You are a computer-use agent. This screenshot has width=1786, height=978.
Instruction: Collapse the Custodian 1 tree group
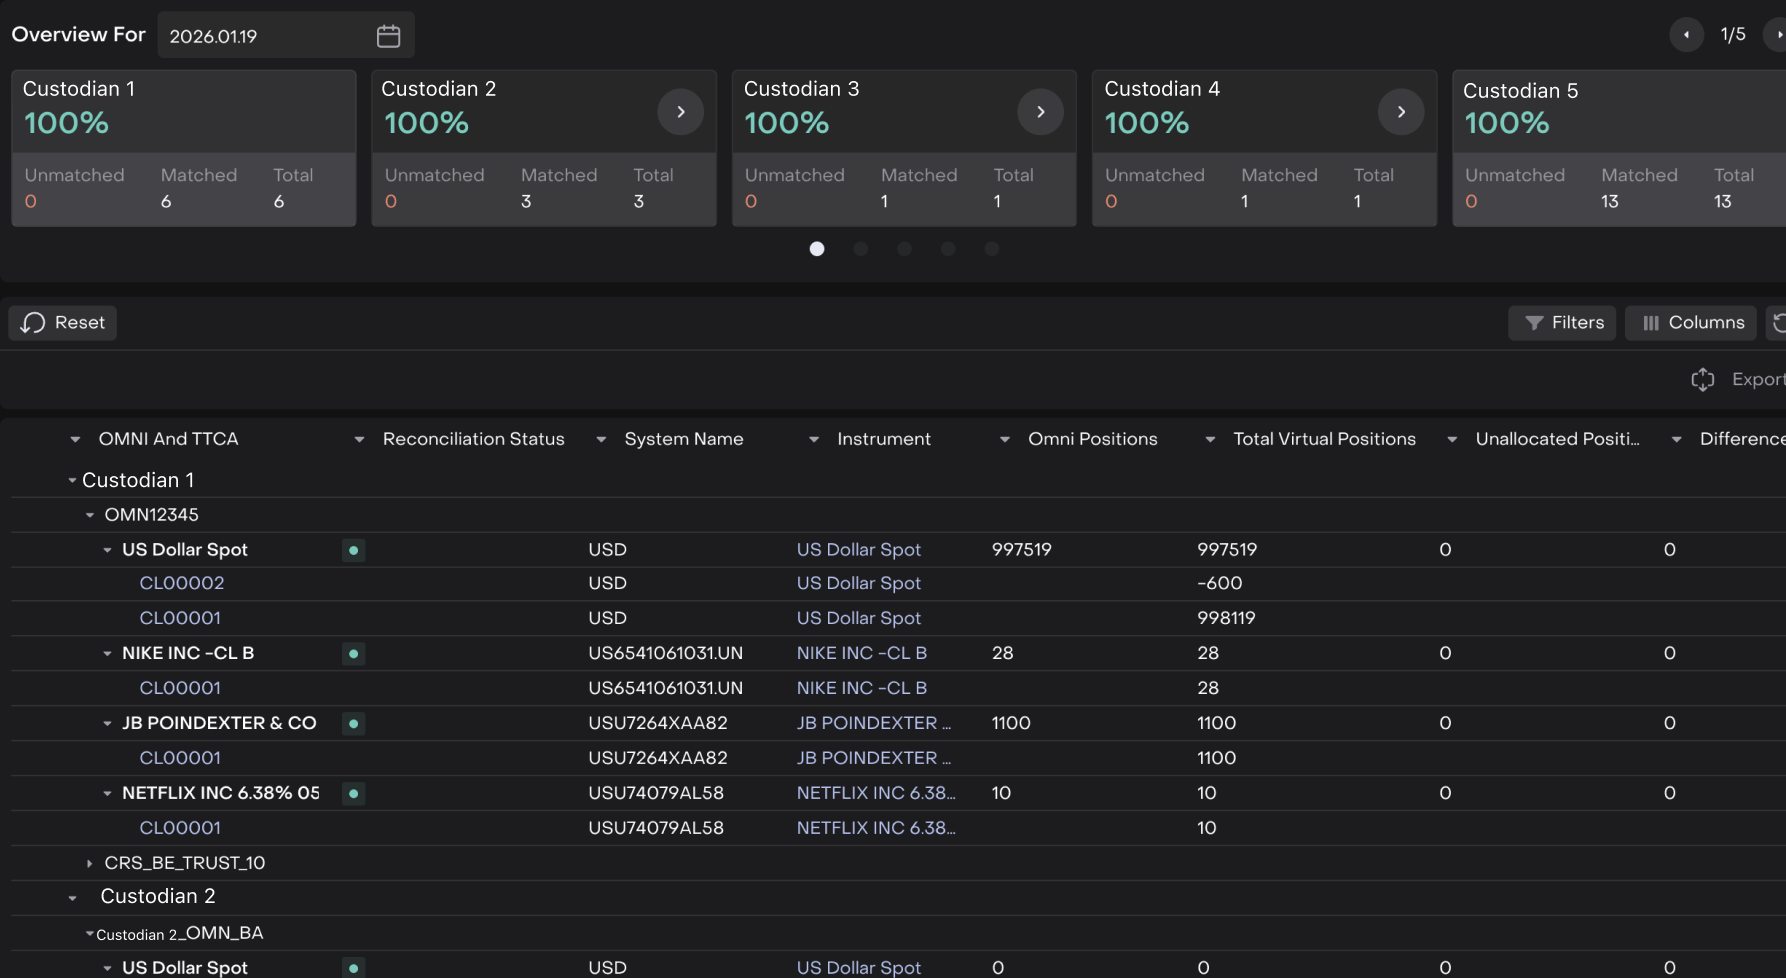tap(72, 481)
